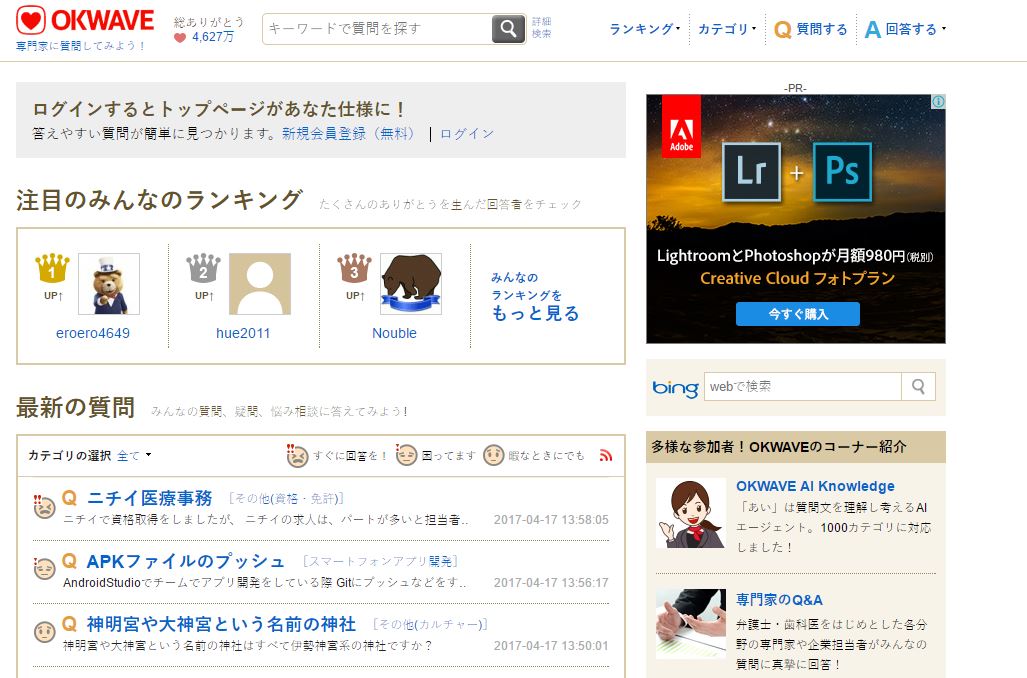
Task: Click みんなのランキングをもっと見る link
Action: coord(535,297)
